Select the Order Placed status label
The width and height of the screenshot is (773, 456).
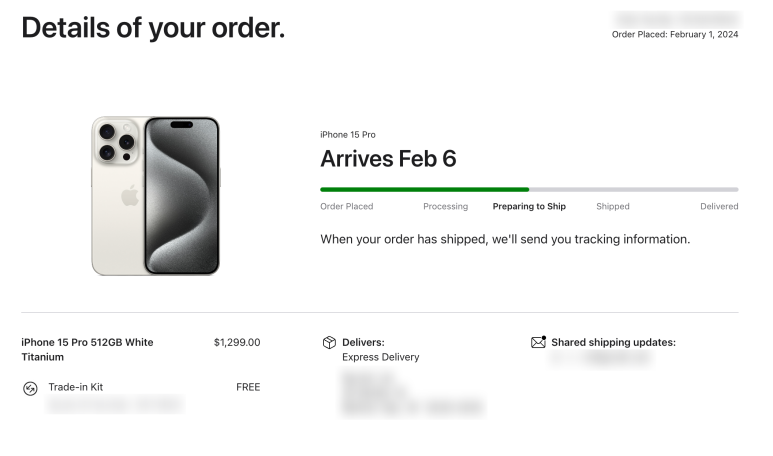[347, 206]
